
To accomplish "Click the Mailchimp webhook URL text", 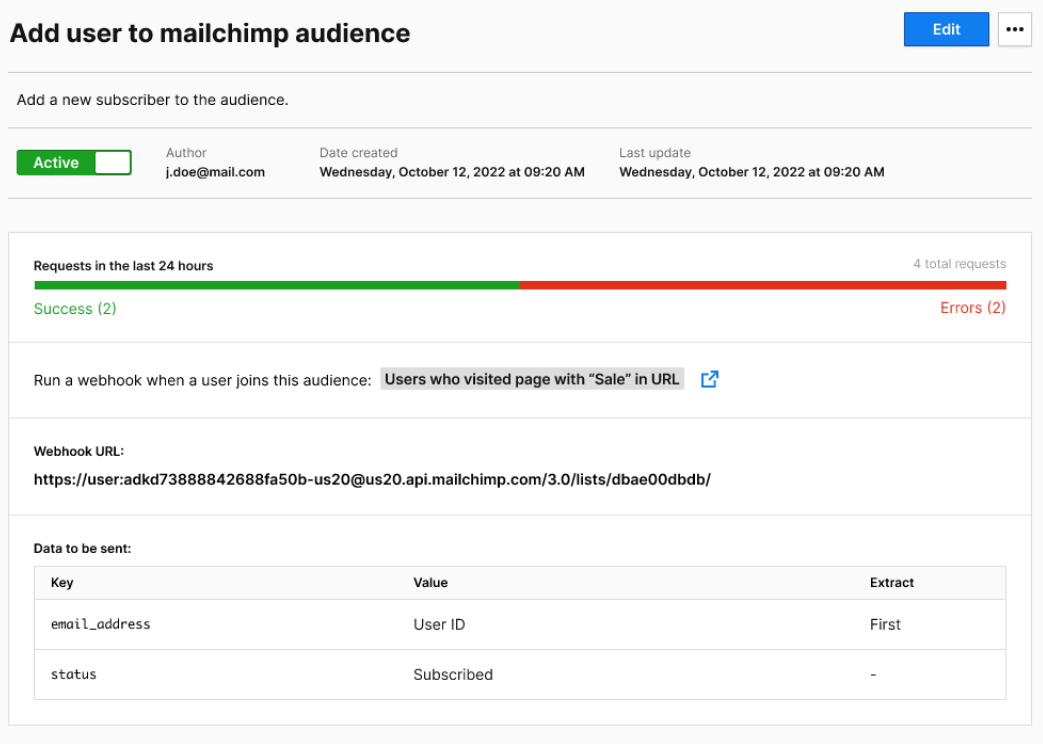I will [x=372, y=479].
